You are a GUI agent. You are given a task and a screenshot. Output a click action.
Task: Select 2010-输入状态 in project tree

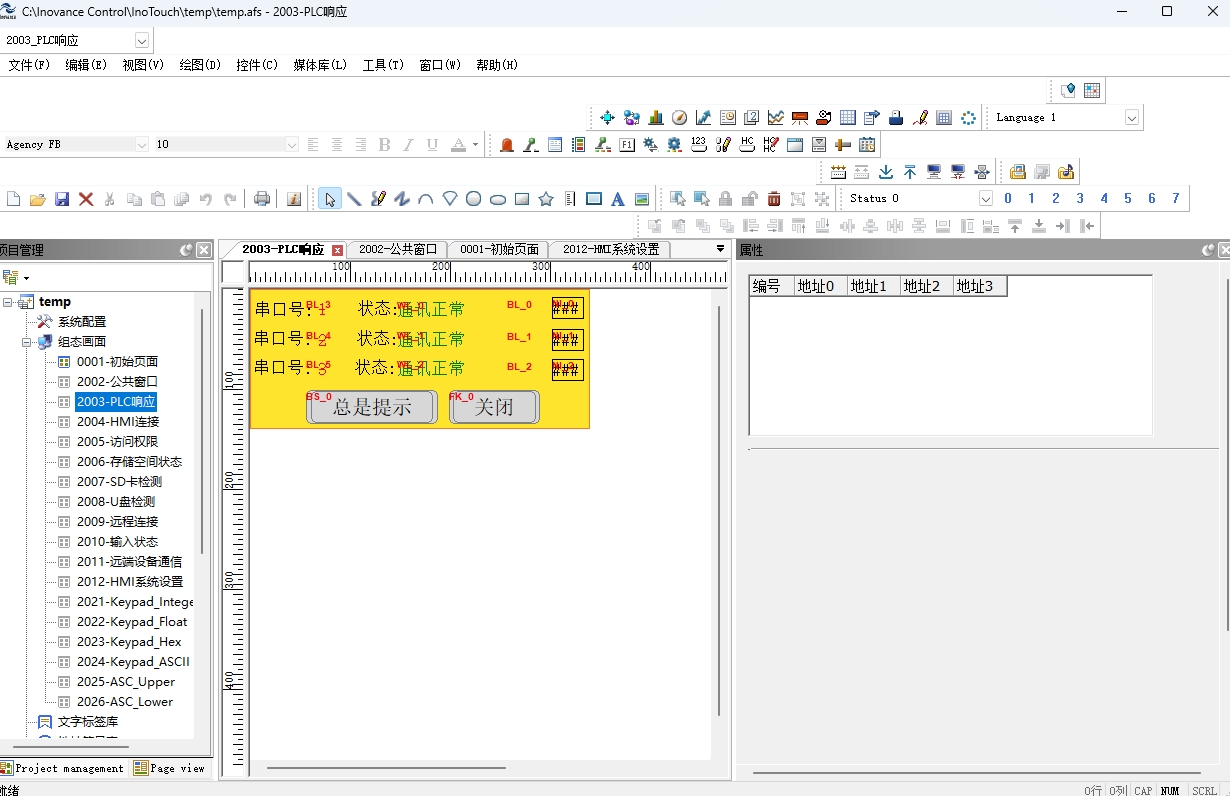(118, 542)
